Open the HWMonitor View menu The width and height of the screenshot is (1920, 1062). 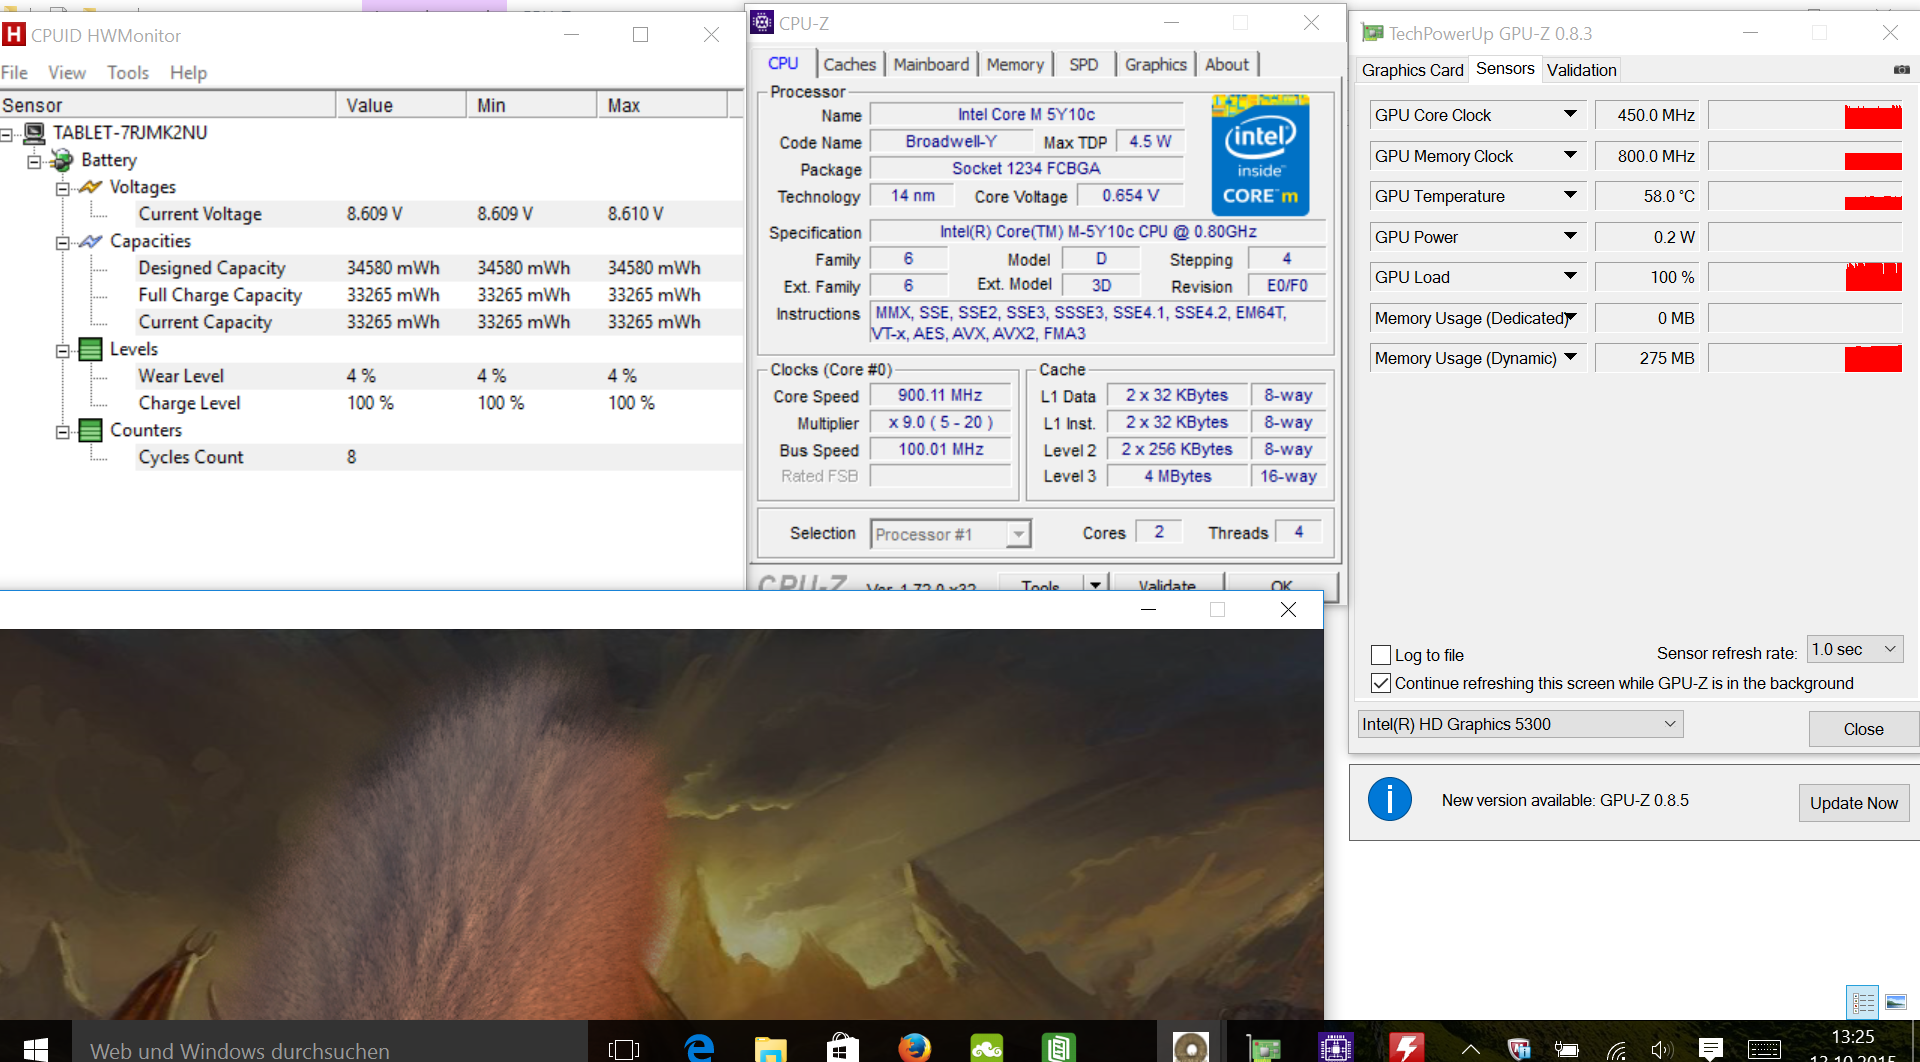click(x=67, y=72)
